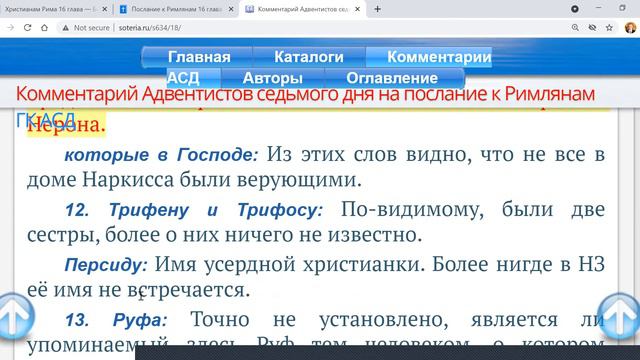Image resolution: width=640 pixels, height=360 pixels.
Task: Close the Комментарий Адвентистов tab
Action: pyautogui.click(x=358, y=9)
